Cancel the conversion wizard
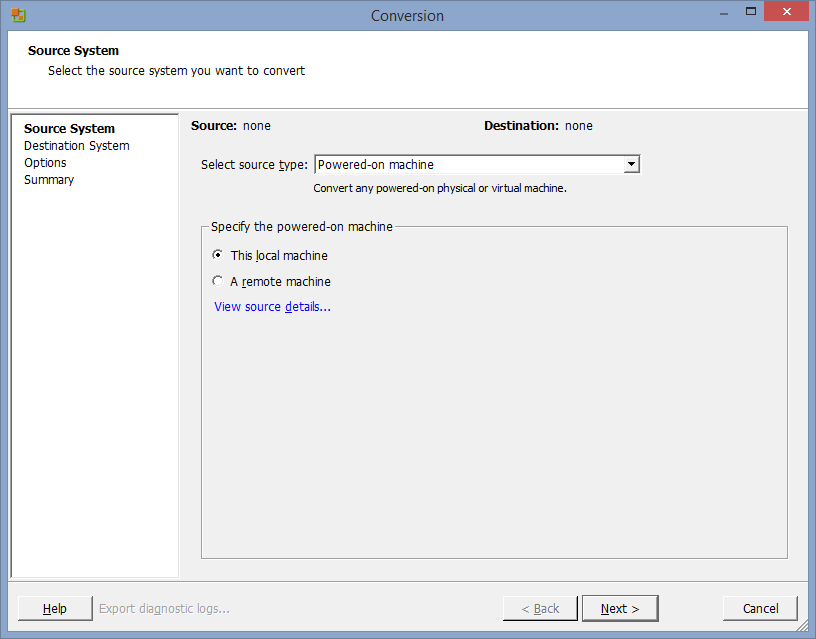The width and height of the screenshot is (816, 639). tap(760, 608)
